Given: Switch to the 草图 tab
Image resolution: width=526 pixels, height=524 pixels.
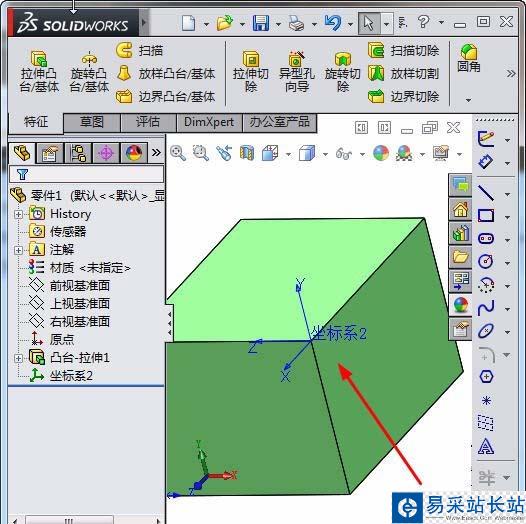Looking at the screenshot, I should 92,122.
